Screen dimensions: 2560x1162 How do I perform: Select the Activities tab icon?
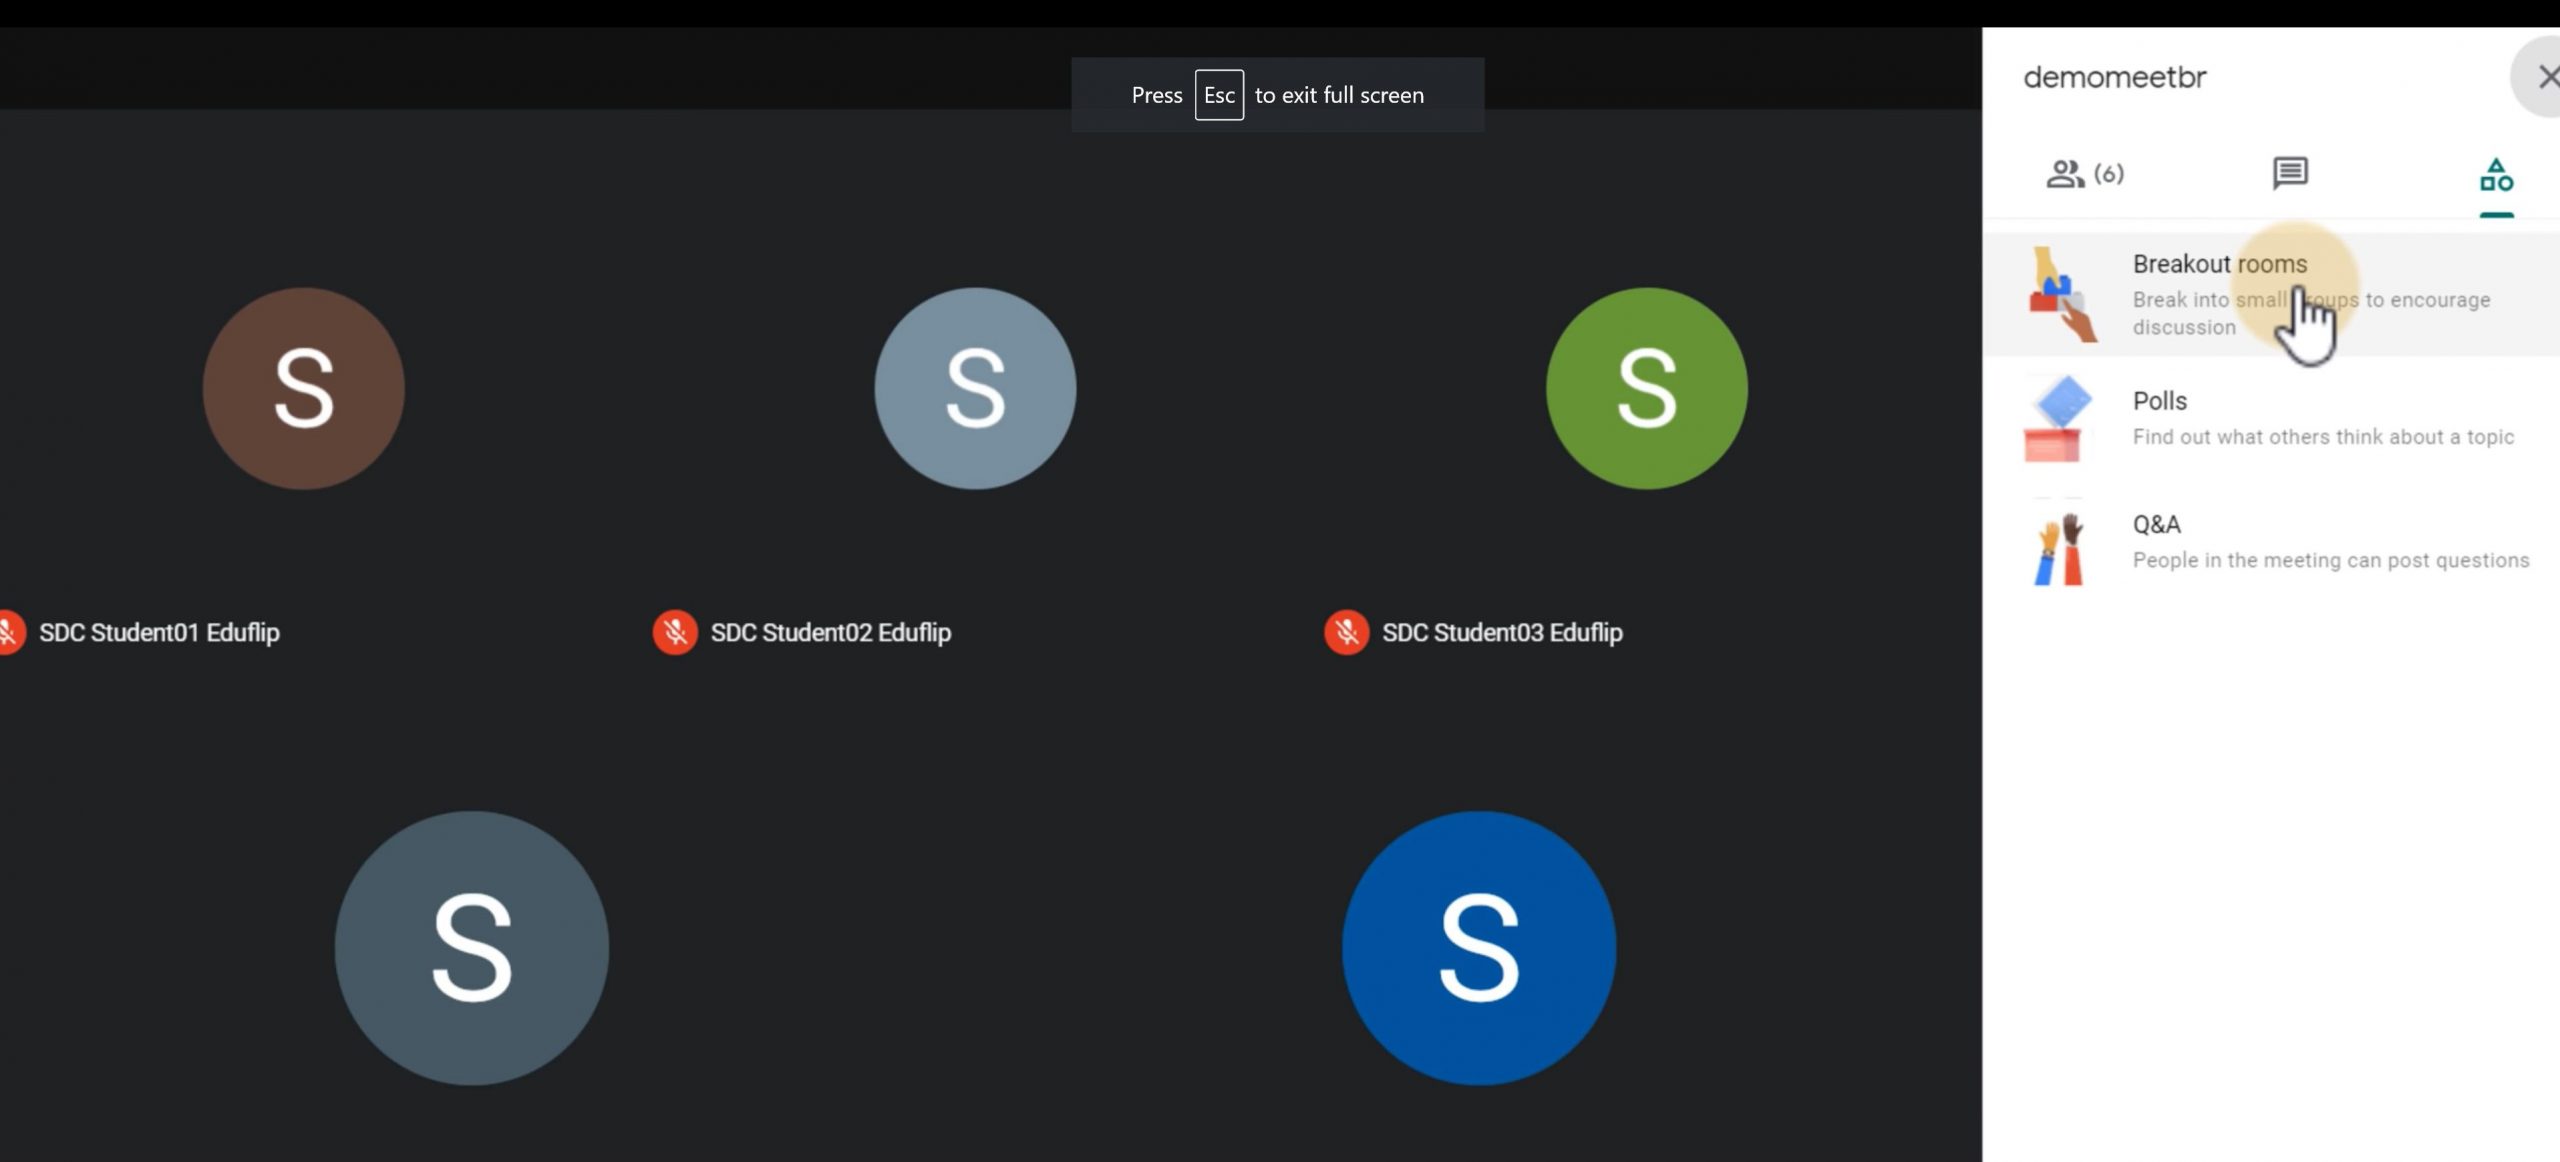(x=2495, y=176)
